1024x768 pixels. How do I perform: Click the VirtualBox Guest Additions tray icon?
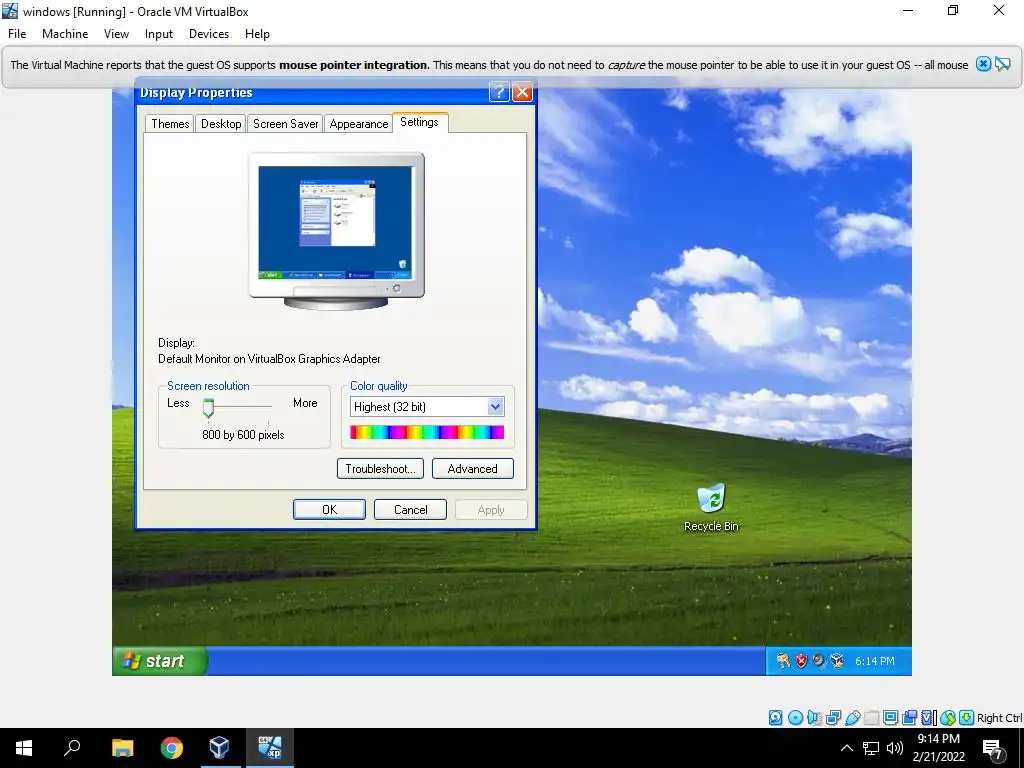pyautogui.click(x=836, y=661)
